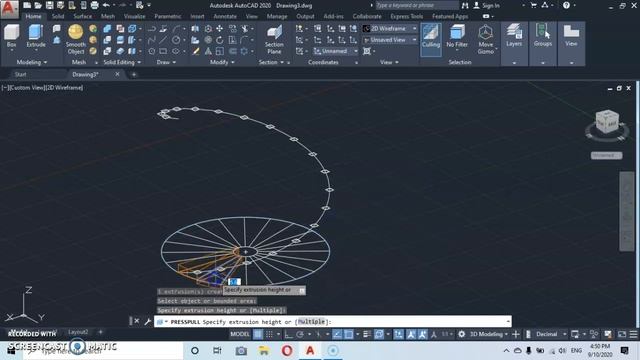The height and width of the screenshot is (360, 640).
Task: Open the viewport controls Custom View label
Action: click(x=27, y=88)
